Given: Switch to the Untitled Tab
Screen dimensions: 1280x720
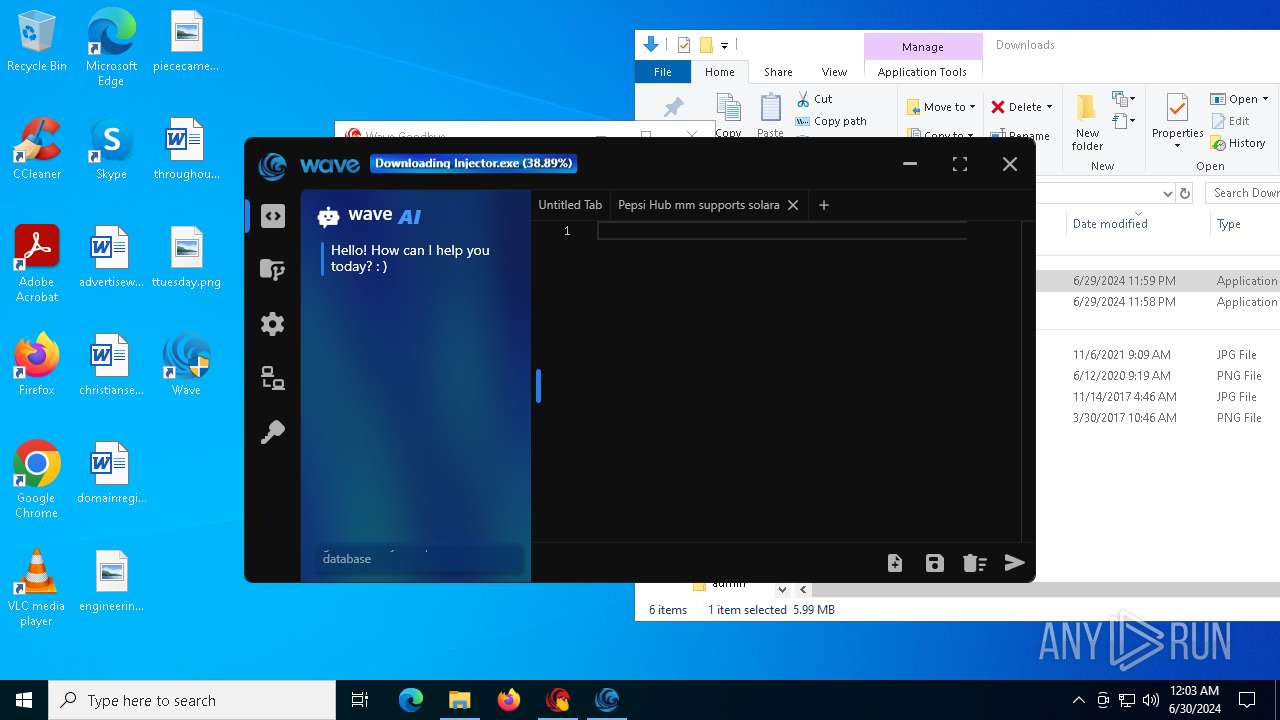Looking at the screenshot, I should tap(570, 205).
